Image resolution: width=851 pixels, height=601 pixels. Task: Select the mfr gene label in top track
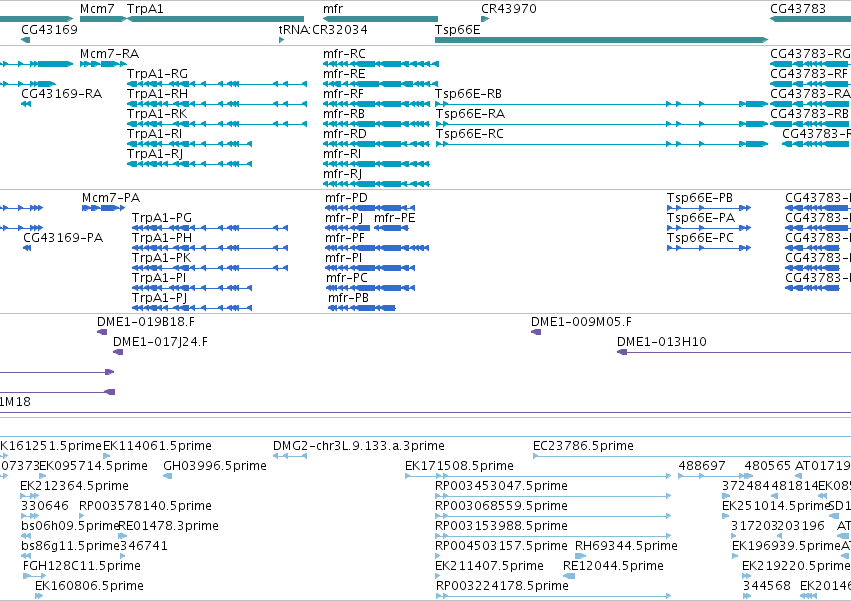pos(333,9)
